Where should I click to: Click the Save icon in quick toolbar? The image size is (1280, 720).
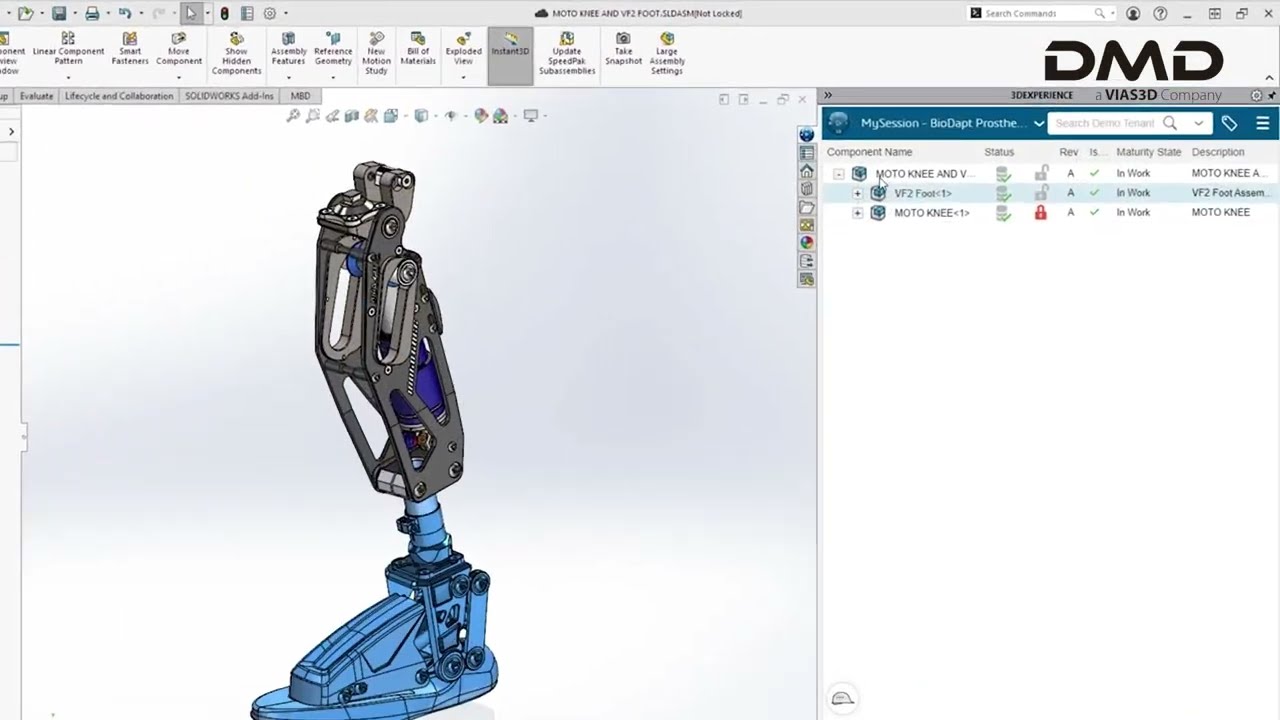[x=59, y=13]
